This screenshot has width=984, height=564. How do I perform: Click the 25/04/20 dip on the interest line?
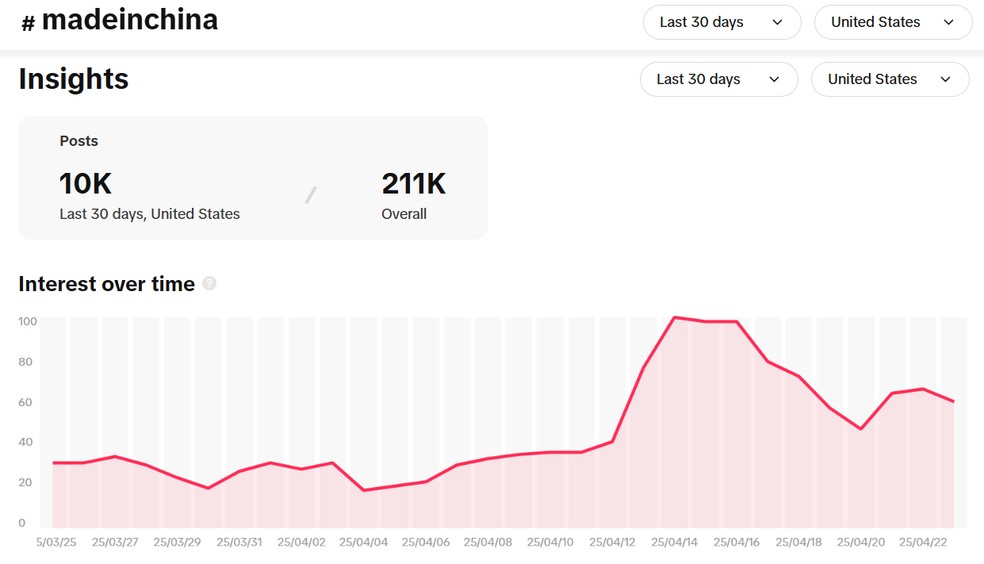(860, 429)
